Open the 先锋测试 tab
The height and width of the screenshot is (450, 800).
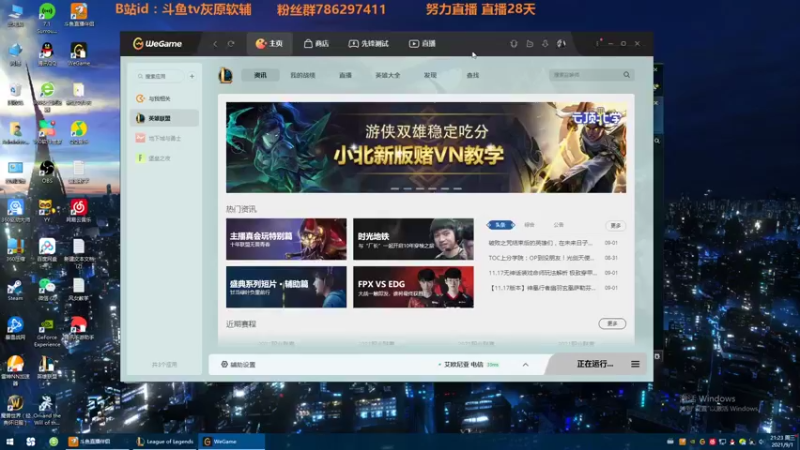(x=368, y=44)
